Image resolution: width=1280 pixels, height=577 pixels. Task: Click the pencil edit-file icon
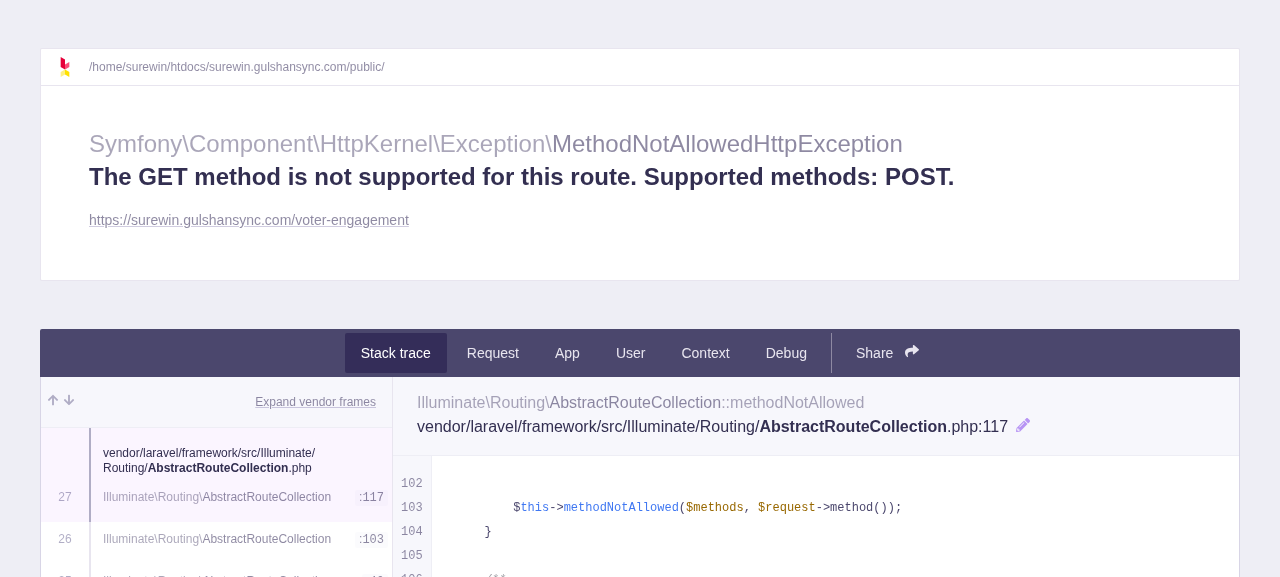(1023, 425)
